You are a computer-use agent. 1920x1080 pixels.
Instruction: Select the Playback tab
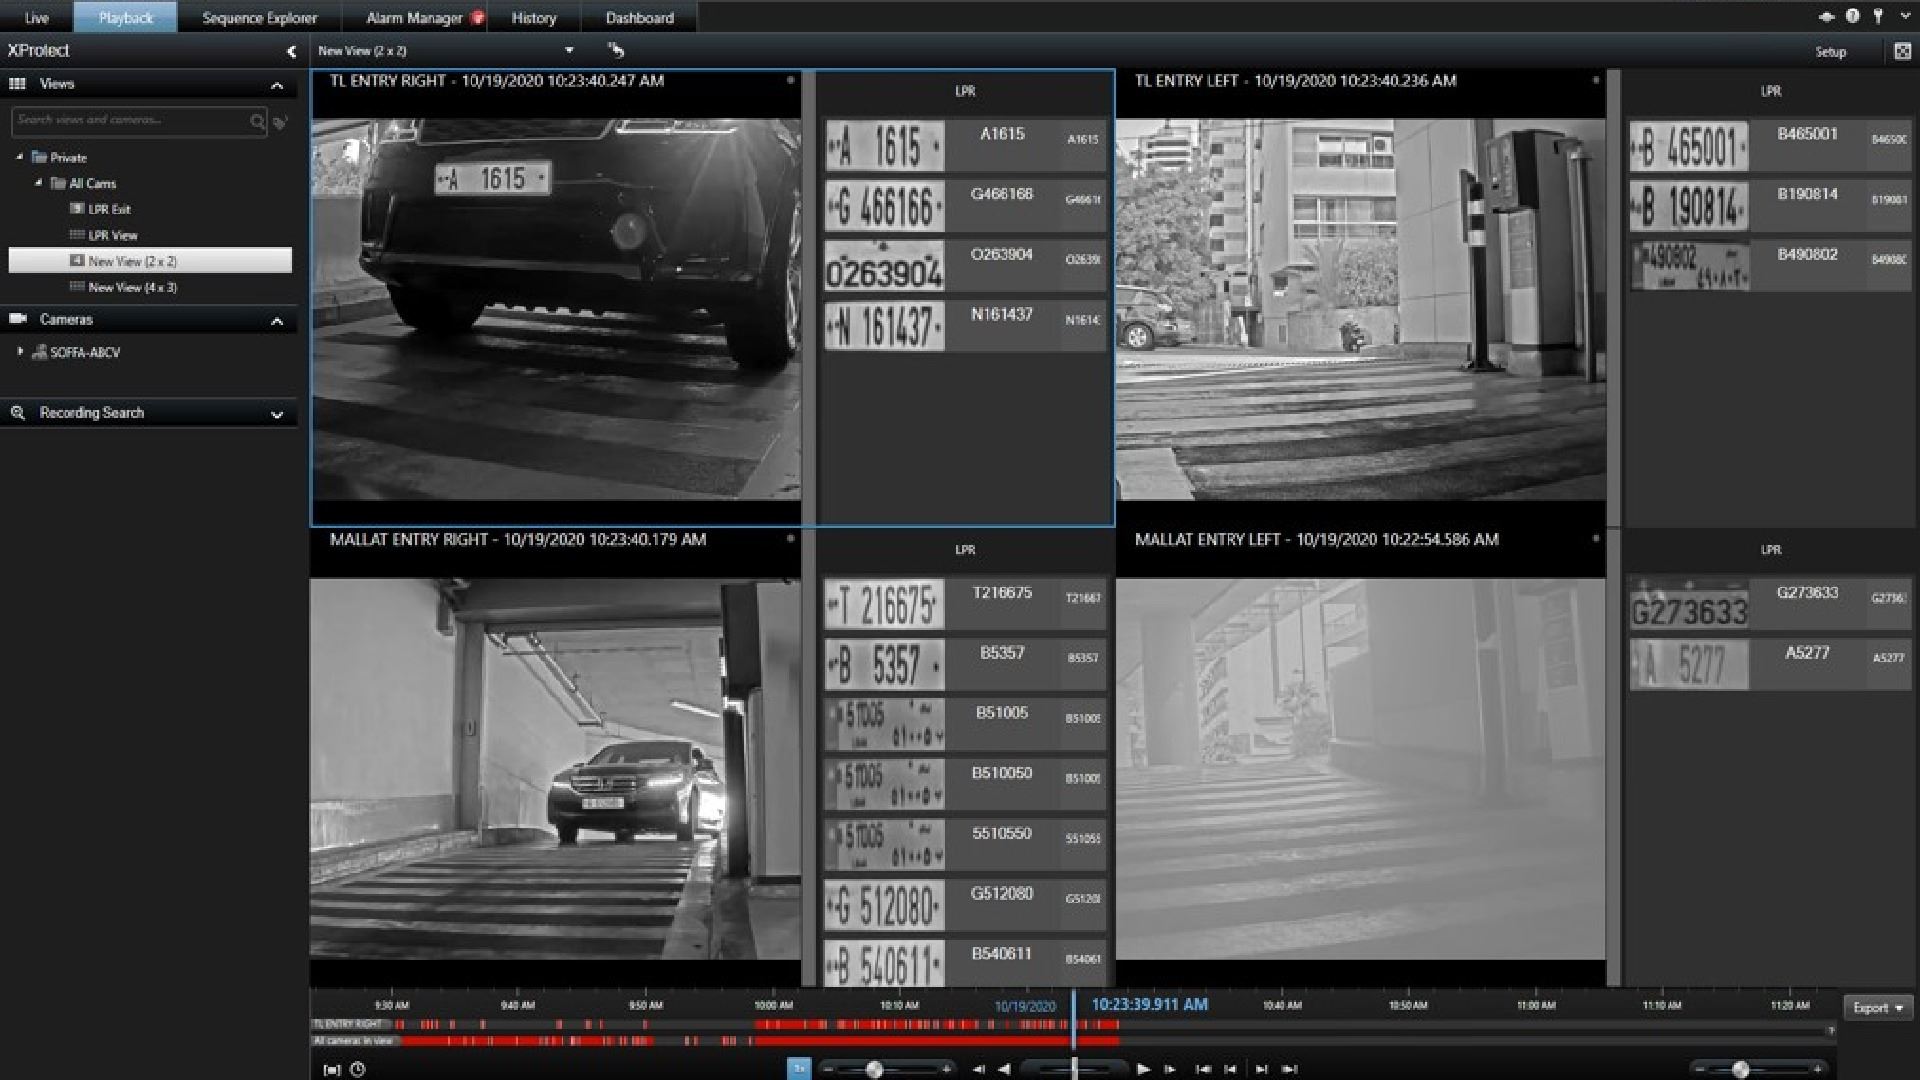point(126,17)
